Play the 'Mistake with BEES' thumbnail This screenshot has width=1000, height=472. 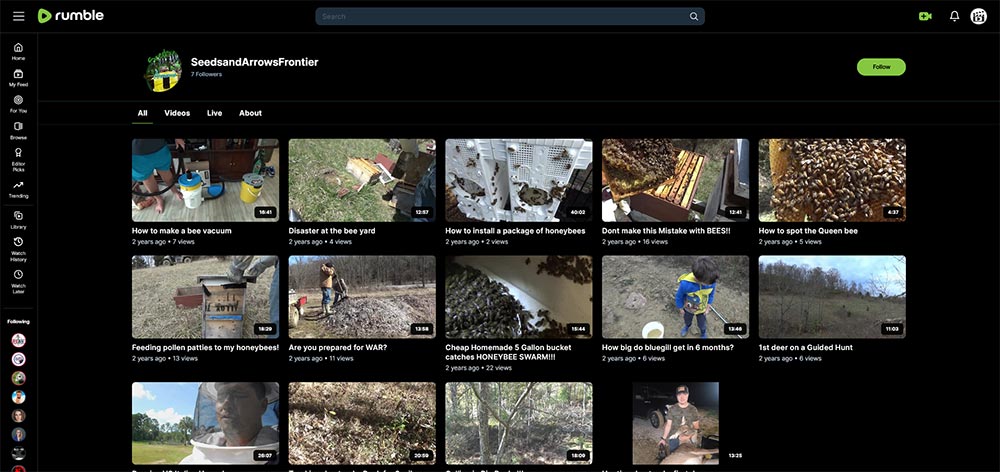tap(675, 181)
